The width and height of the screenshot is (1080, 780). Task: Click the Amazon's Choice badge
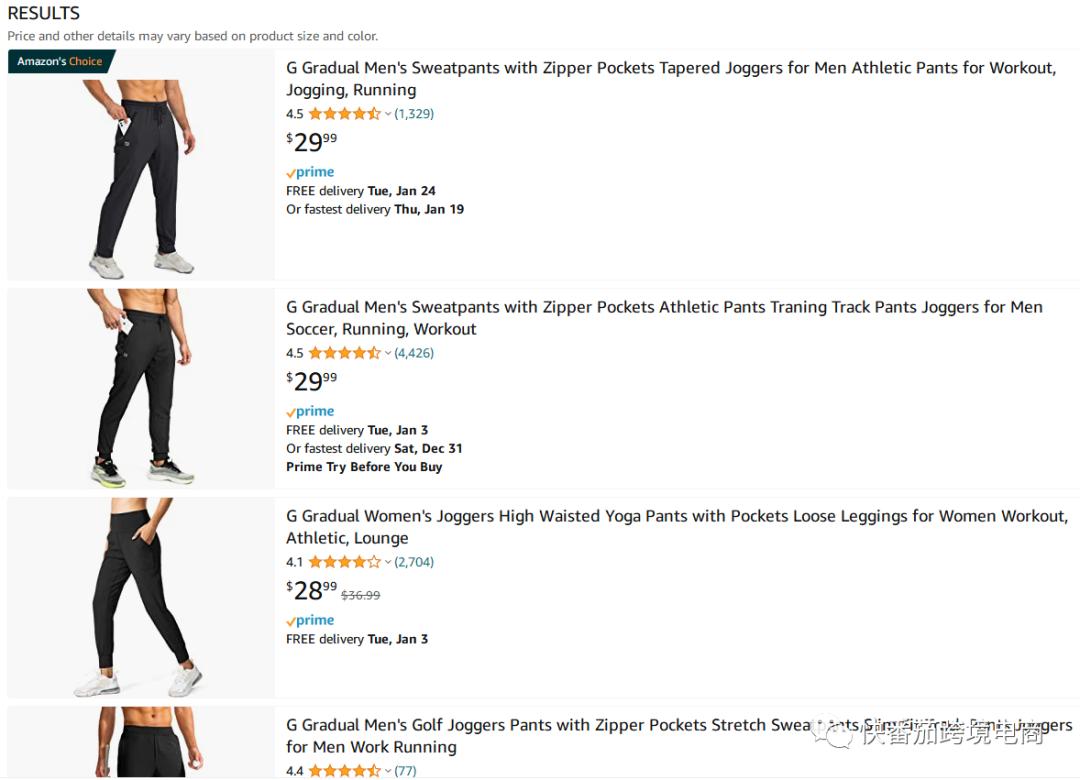pos(60,62)
